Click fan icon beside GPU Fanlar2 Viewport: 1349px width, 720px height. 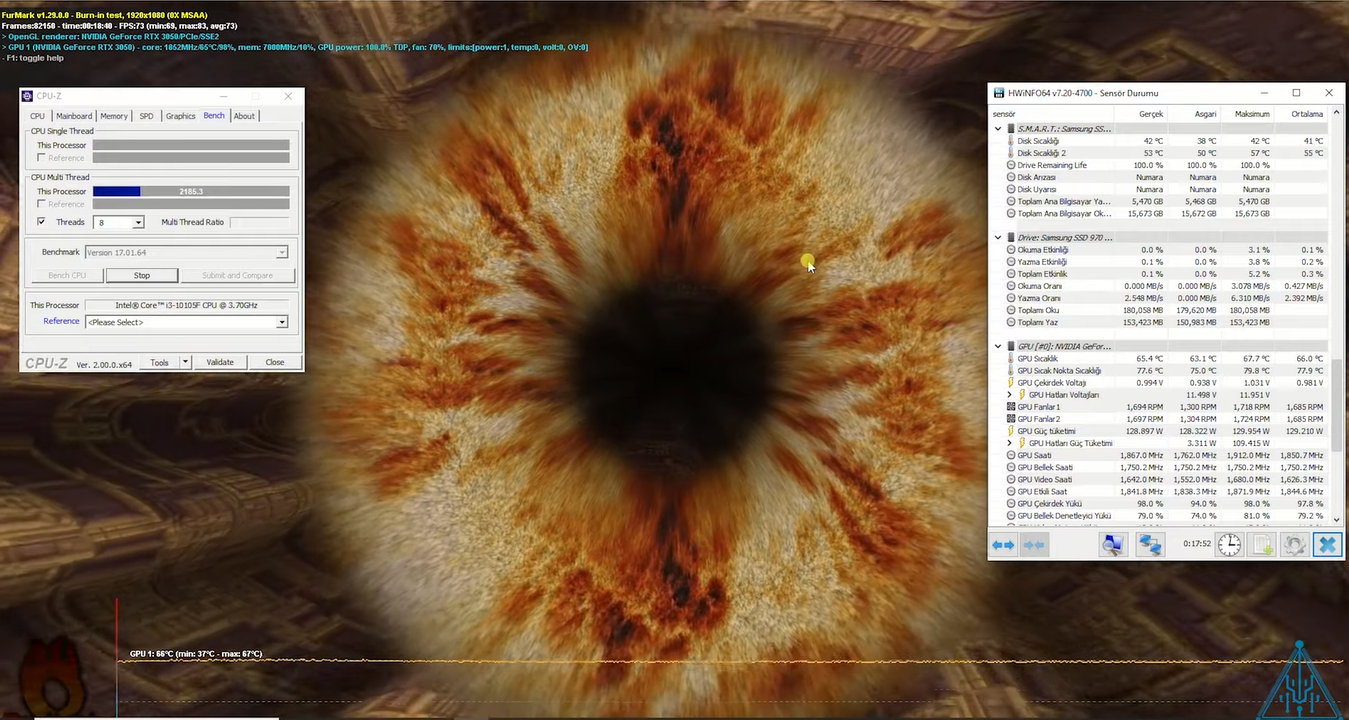pos(1011,419)
